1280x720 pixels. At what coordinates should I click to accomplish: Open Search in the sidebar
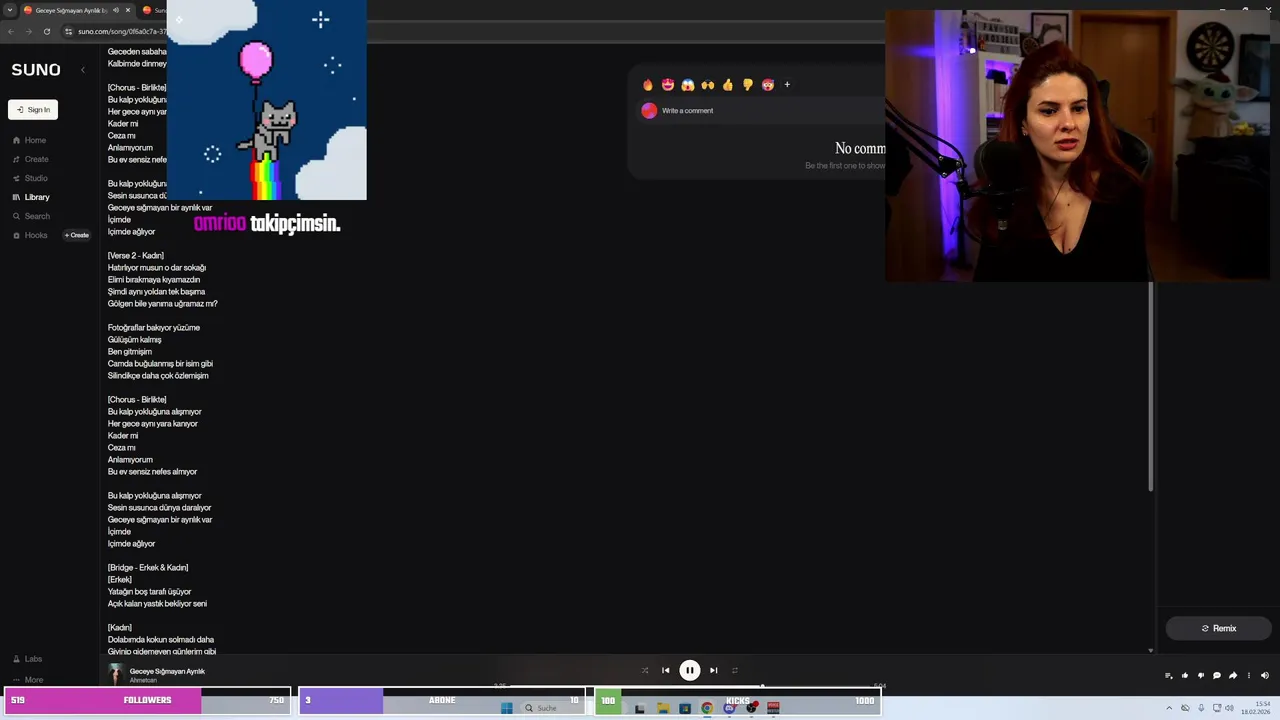point(31,216)
